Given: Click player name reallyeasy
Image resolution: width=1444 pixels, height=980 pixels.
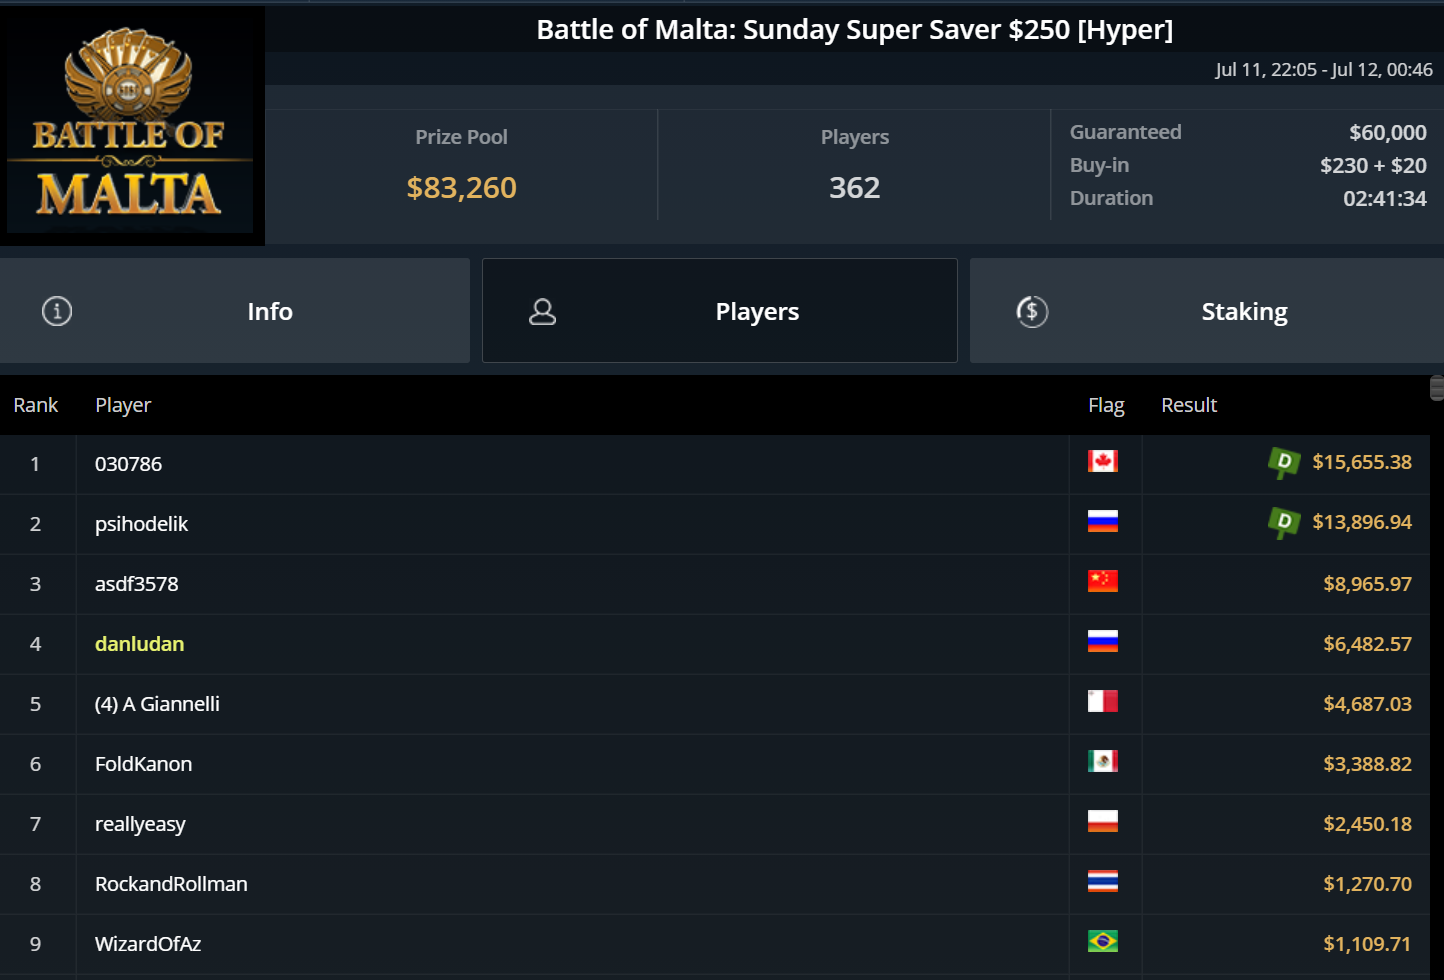Looking at the screenshot, I should [x=140, y=824].
